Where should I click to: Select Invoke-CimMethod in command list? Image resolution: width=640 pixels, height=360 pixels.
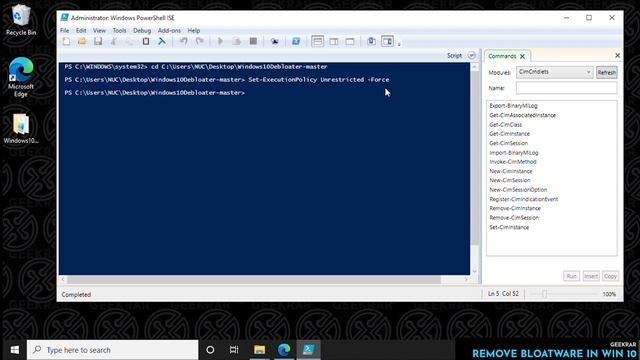coord(513,162)
